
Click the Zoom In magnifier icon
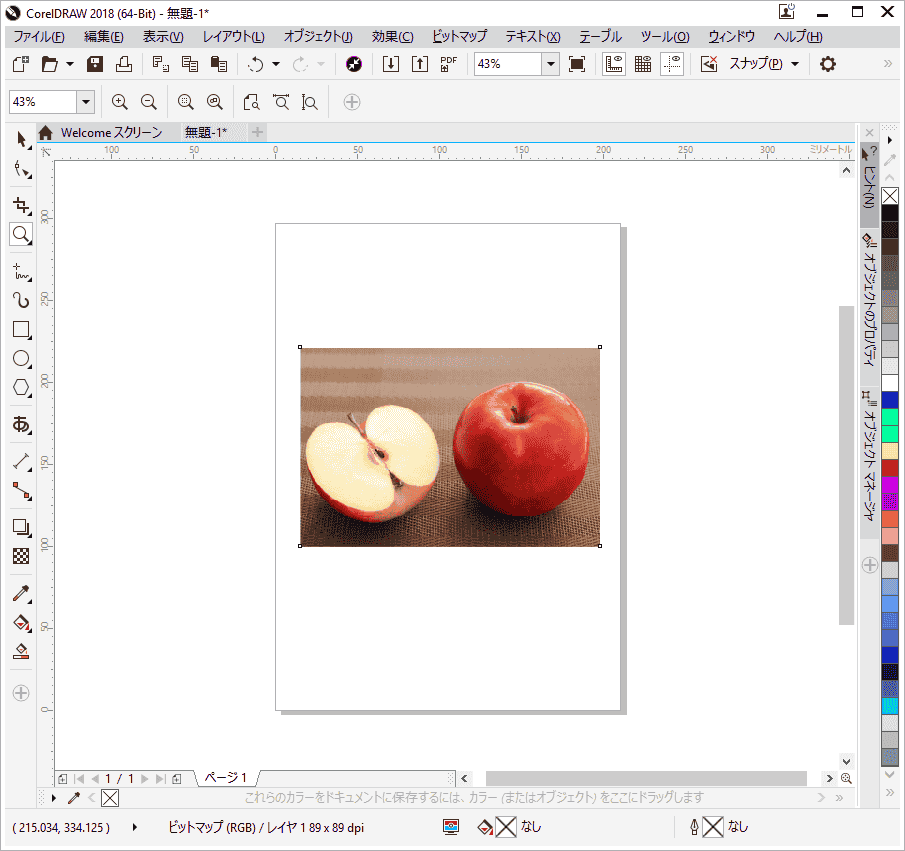pos(119,102)
